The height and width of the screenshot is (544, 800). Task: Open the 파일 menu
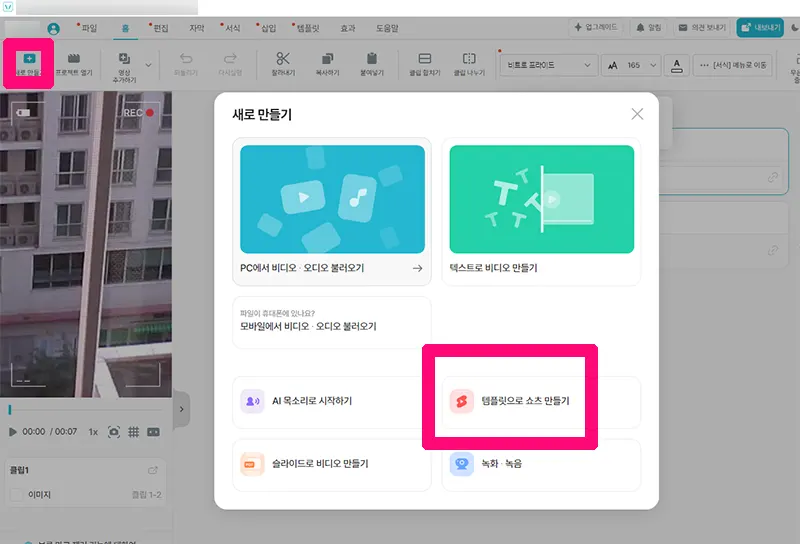[89, 28]
